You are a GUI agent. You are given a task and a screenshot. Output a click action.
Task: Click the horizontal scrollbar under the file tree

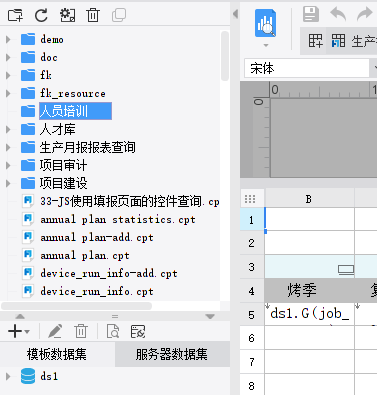pyautogui.click(x=77, y=306)
